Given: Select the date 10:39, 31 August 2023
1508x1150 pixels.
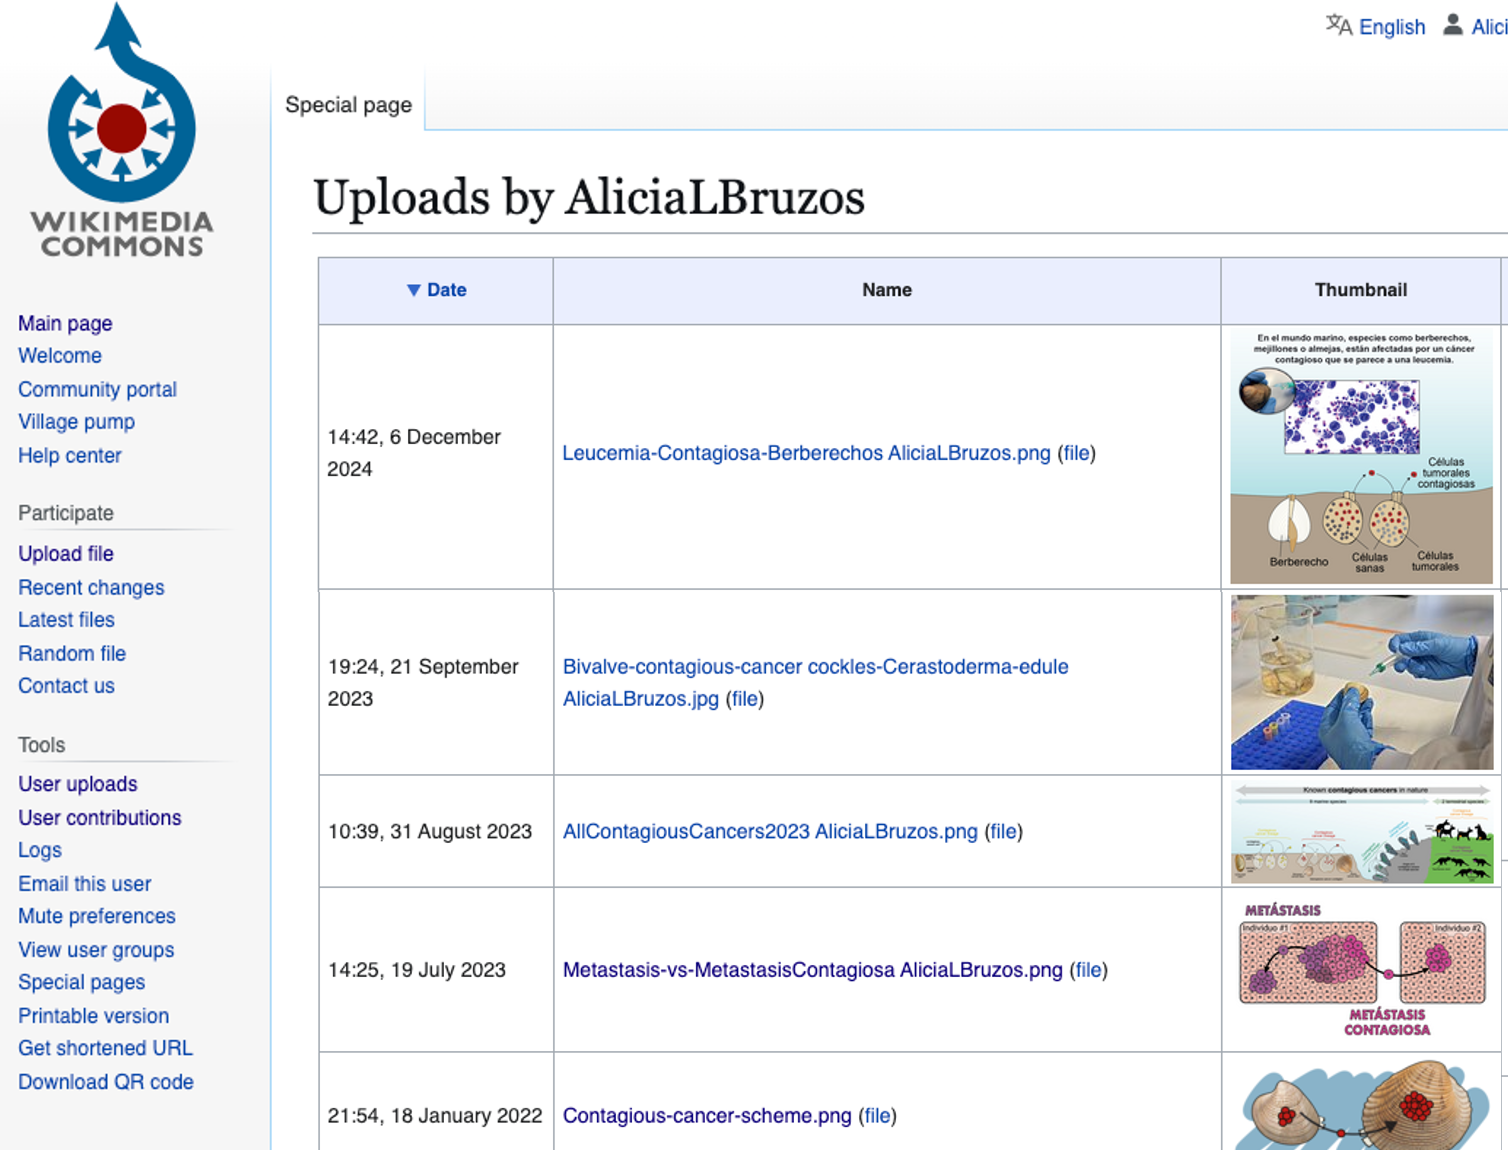Looking at the screenshot, I should click(430, 832).
